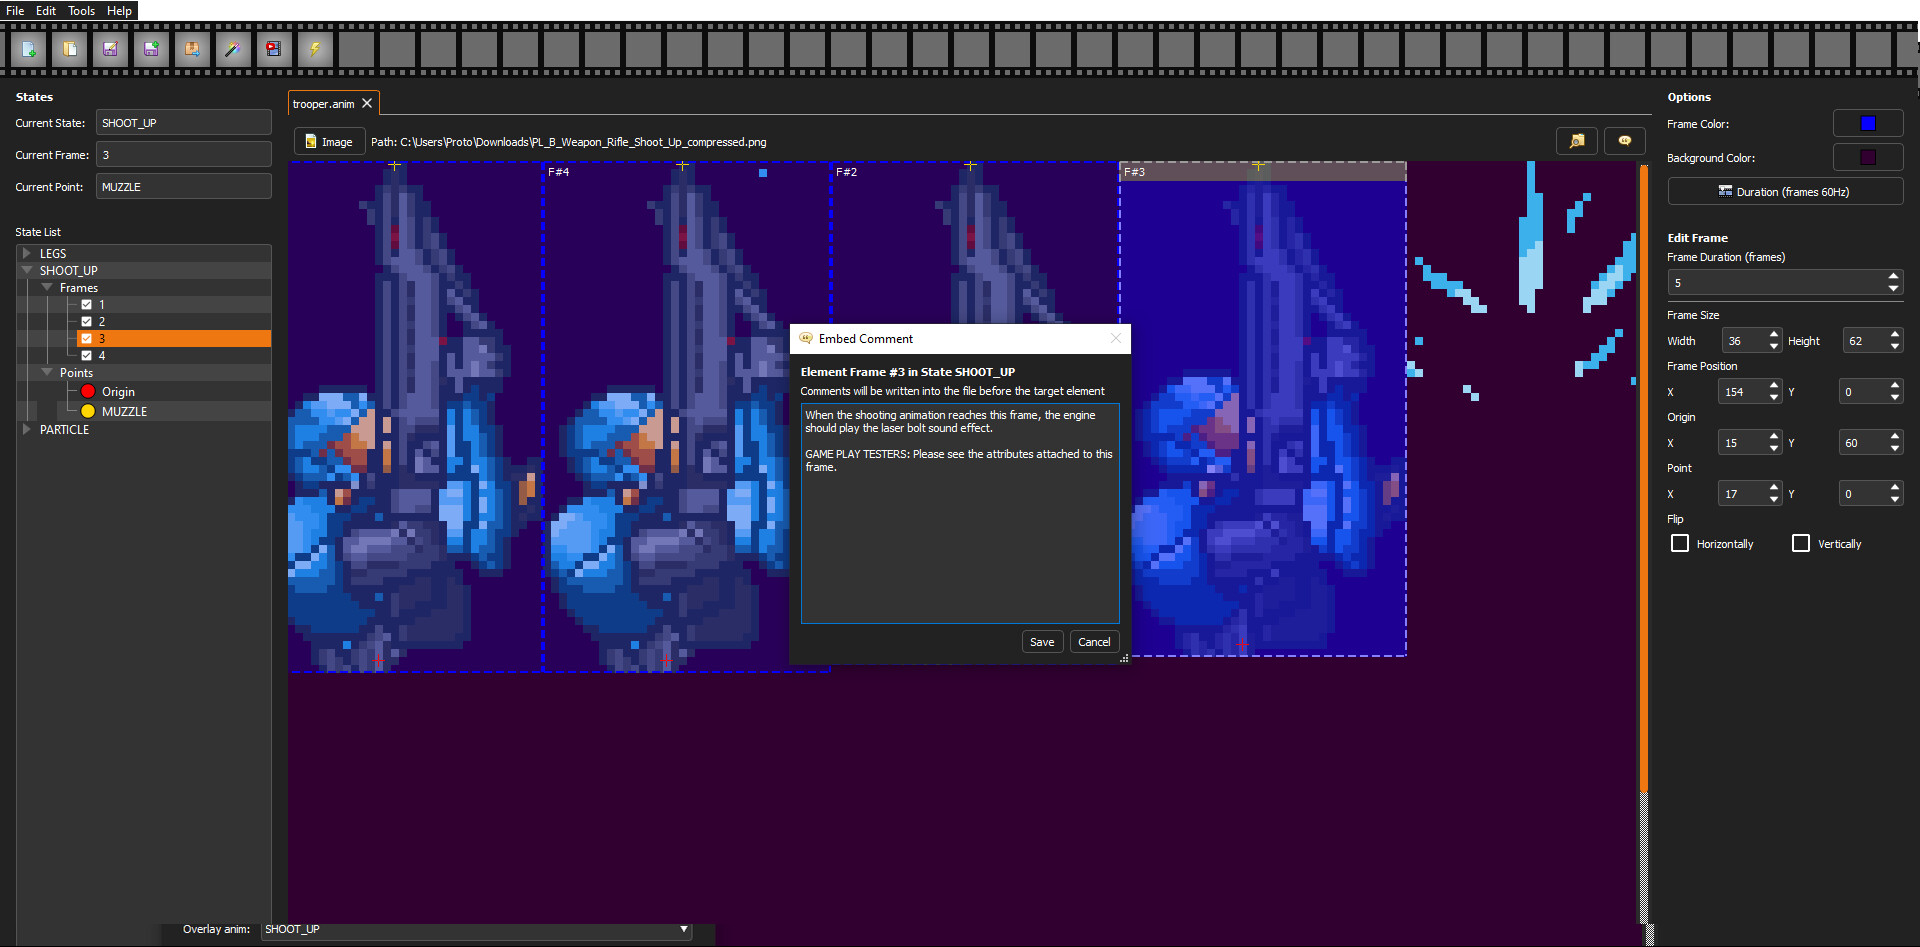This screenshot has height=947, width=1920.
Task: Click the comment bubble icon near the canvas
Action: click(1624, 141)
